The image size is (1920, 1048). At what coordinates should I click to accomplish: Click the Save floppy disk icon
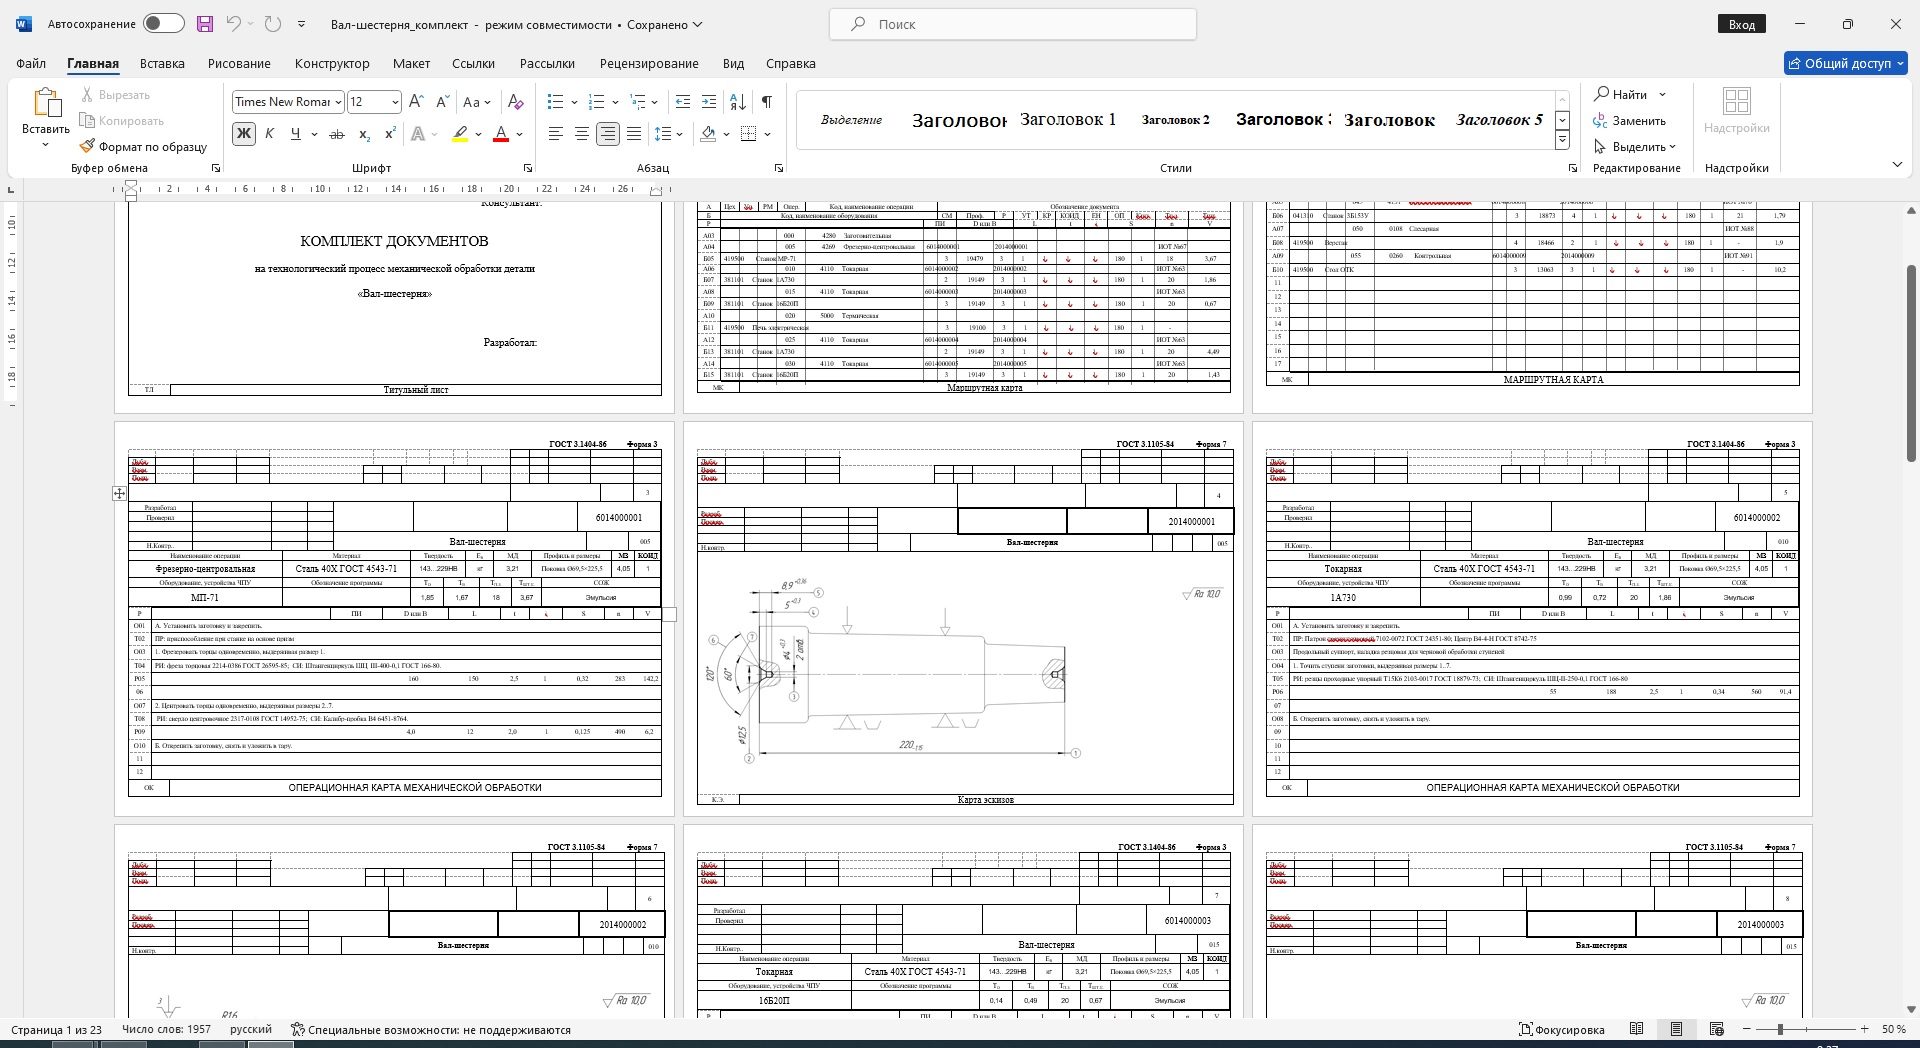point(205,24)
